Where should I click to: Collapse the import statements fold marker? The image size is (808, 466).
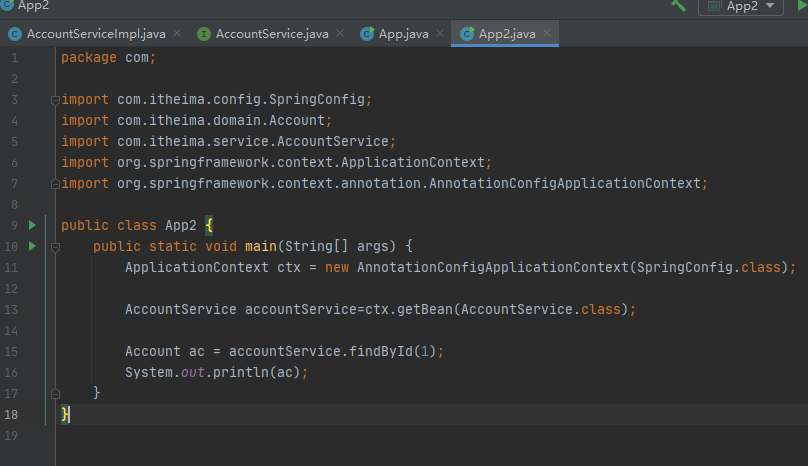[56, 100]
